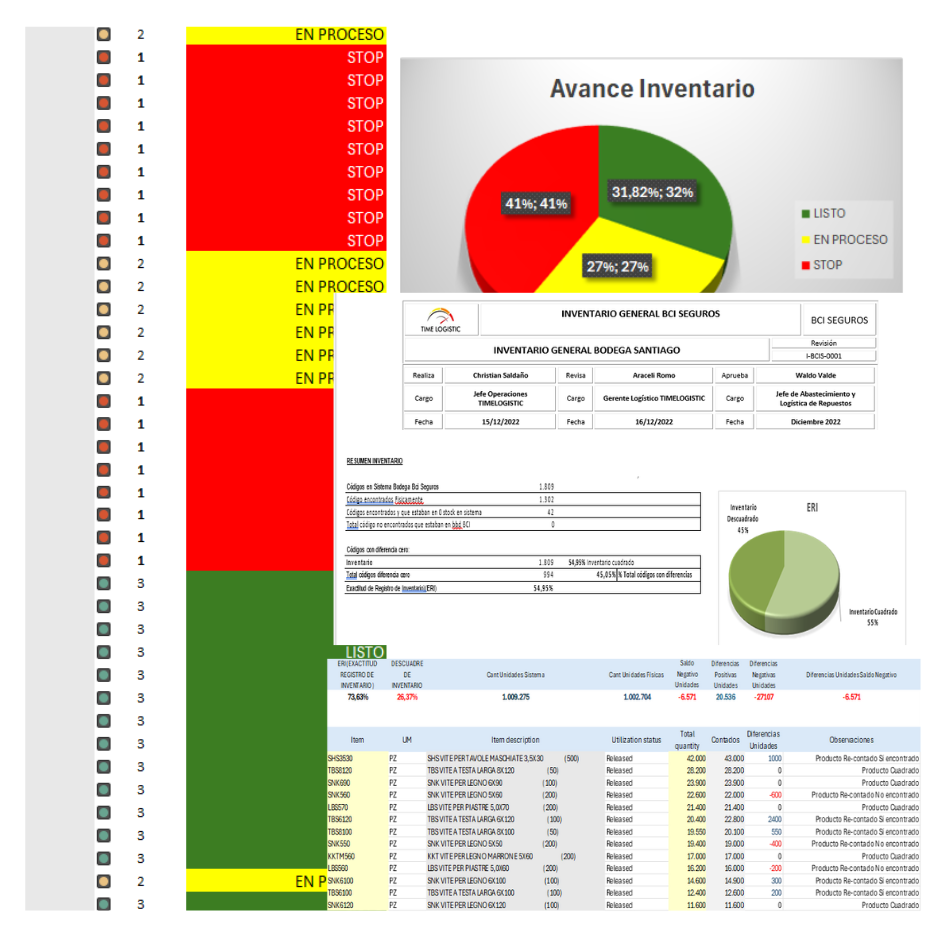Click the first red status icon below the top row
This screenshot has width=938, height=938.
tap(103, 57)
